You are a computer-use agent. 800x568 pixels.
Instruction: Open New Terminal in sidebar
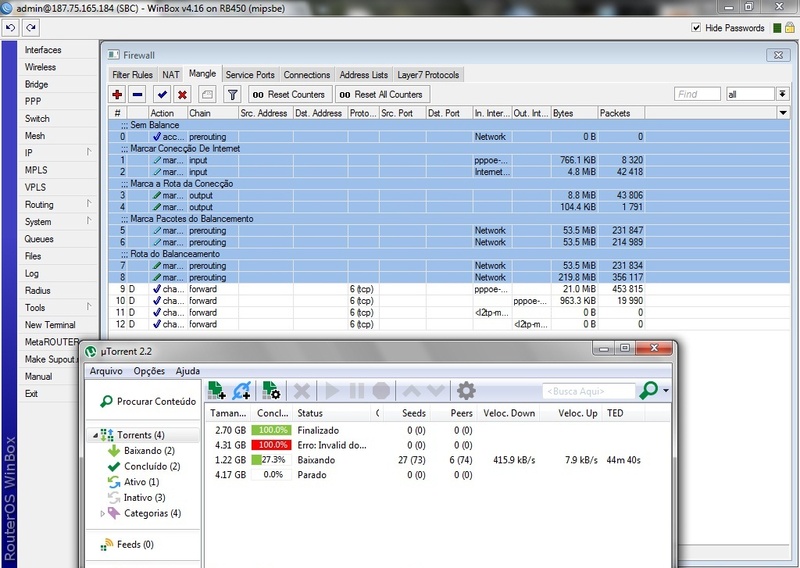click(x=50, y=325)
